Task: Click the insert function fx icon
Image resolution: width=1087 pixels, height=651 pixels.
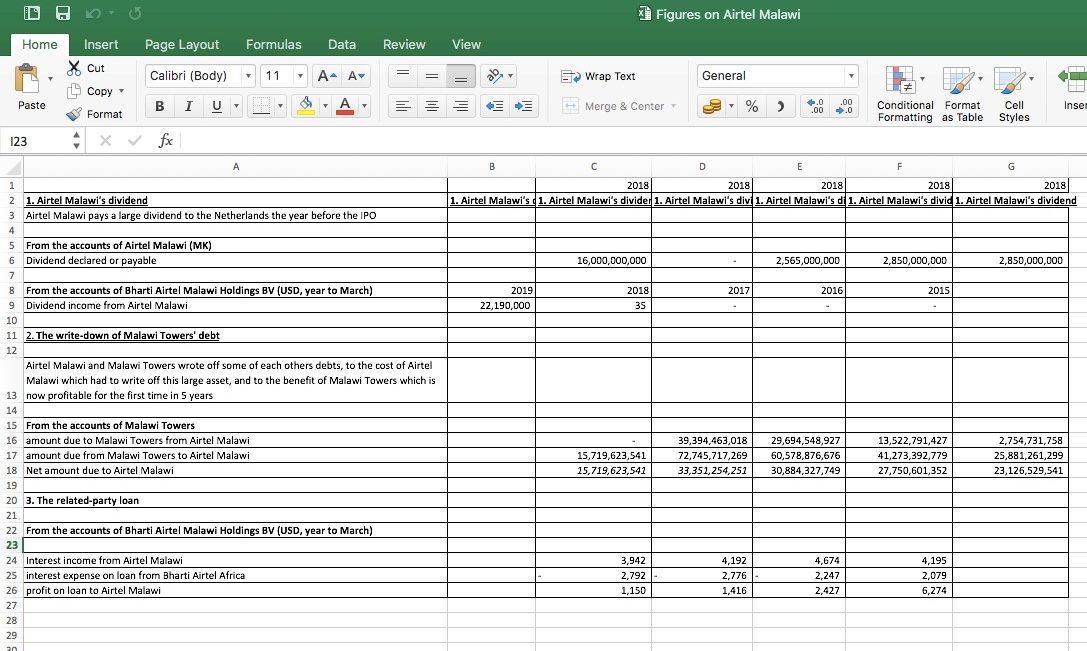Action: tap(165, 141)
